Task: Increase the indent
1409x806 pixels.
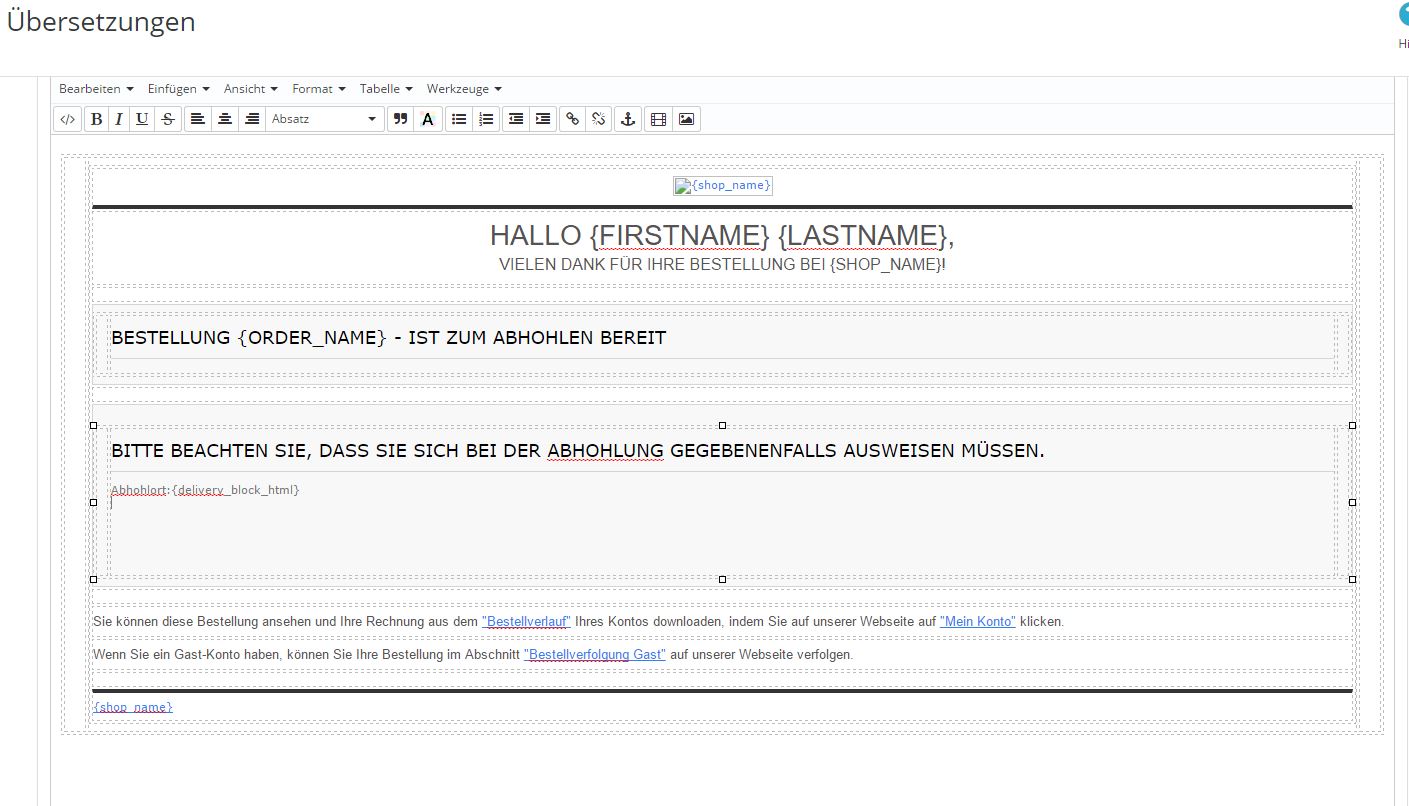Action: [x=543, y=119]
